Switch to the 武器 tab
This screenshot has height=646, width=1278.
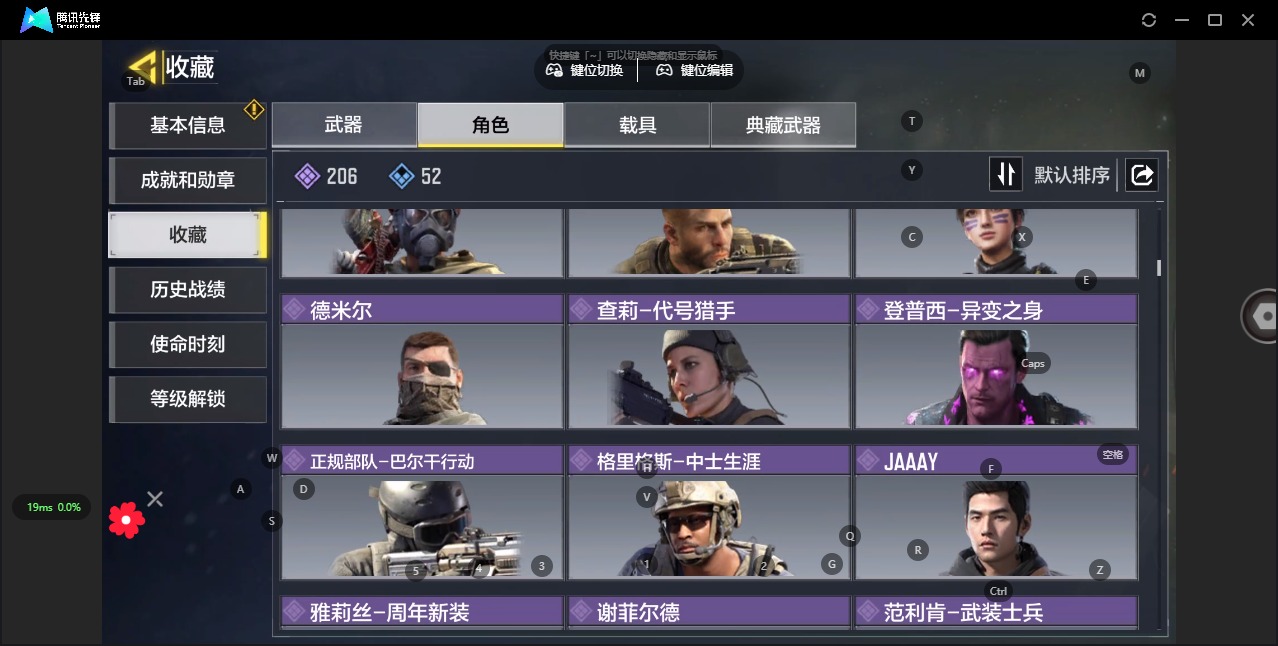pos(344,125)
